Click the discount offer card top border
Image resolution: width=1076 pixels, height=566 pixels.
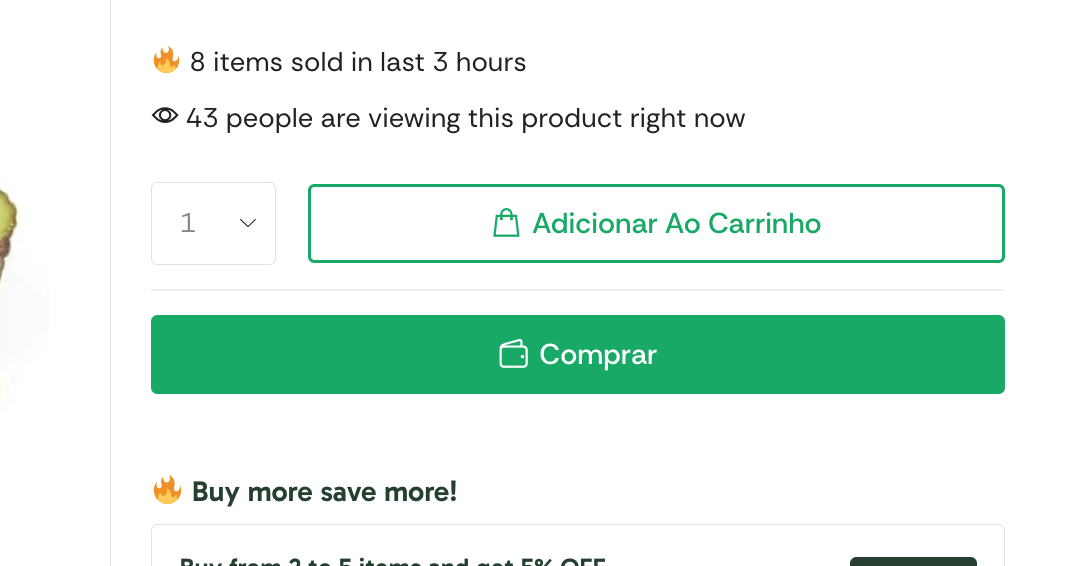point(578,525)
